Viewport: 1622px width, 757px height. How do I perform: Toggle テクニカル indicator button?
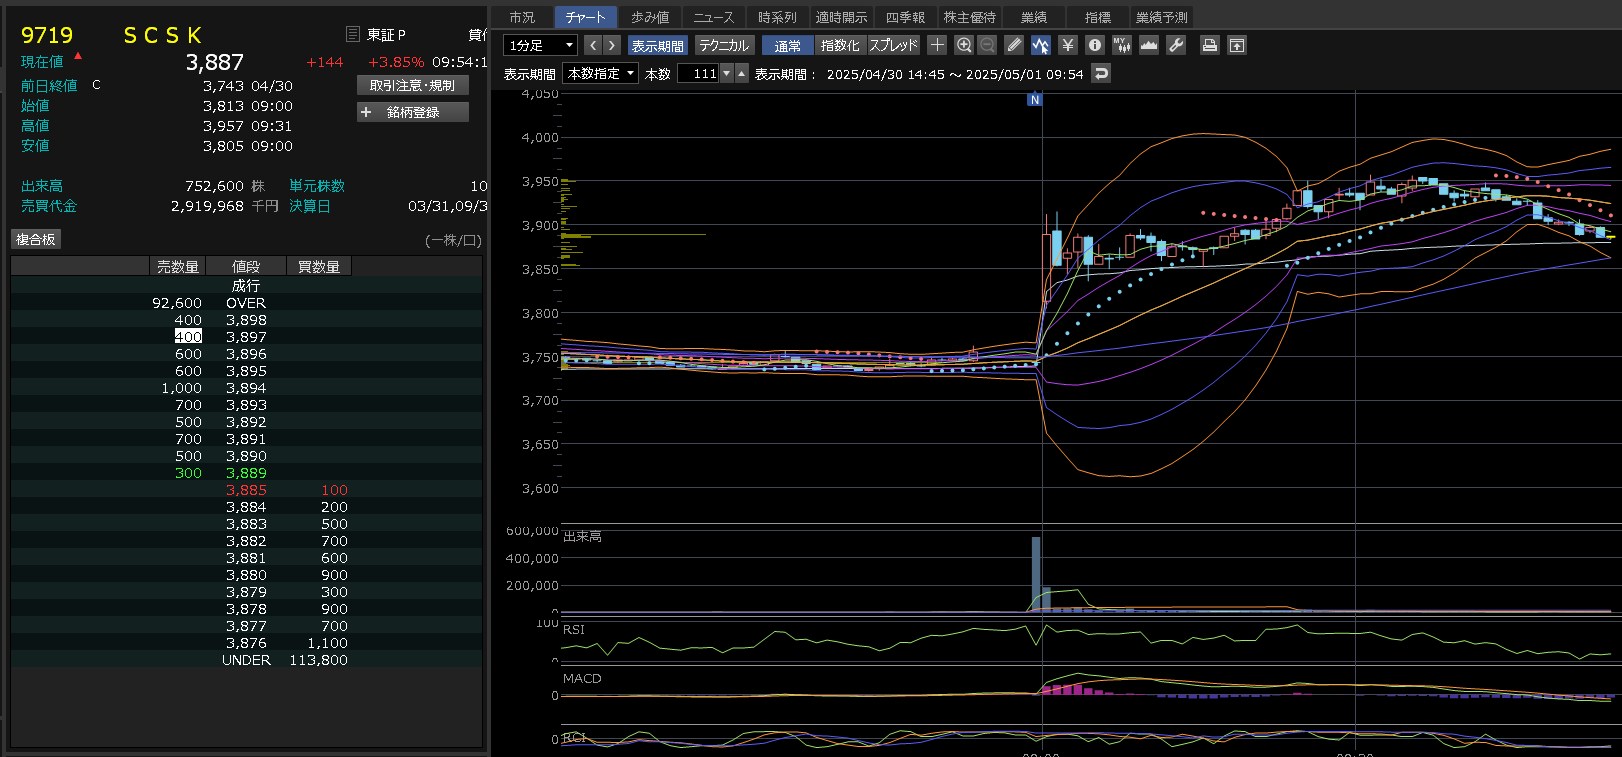click(x=724, y=45)
